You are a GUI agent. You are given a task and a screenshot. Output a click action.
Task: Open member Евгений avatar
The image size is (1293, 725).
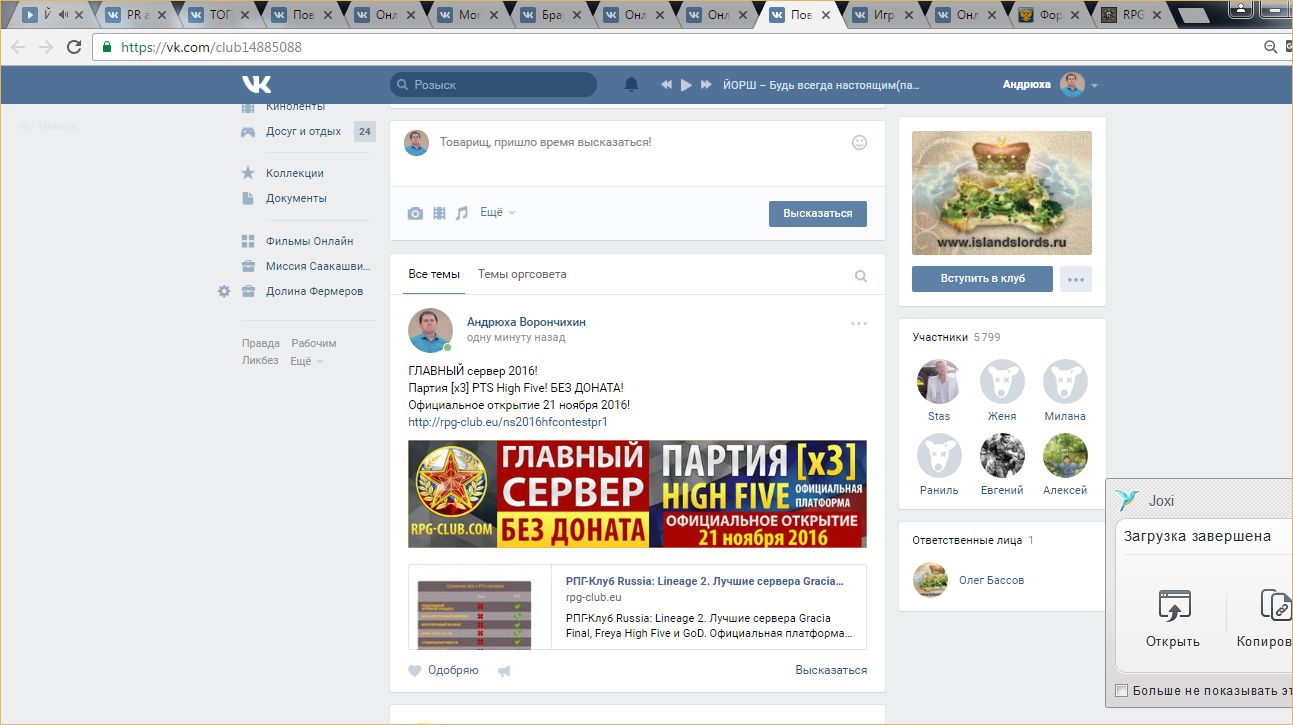pyautogui.click(x=1002, y=455)
